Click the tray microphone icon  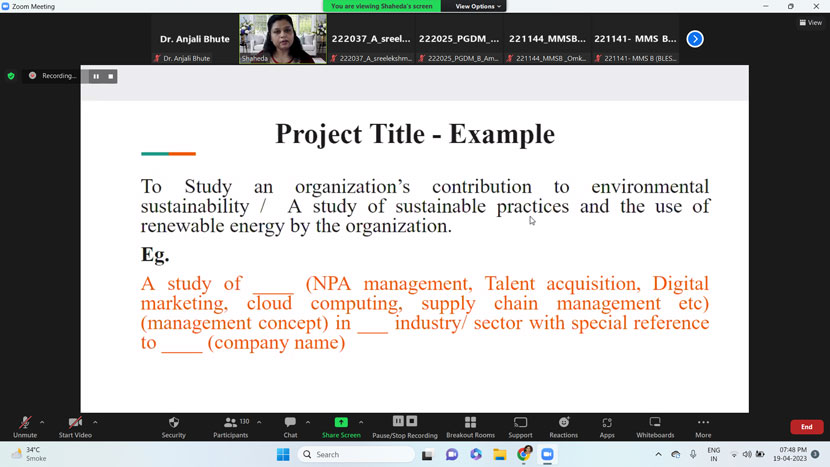693,454
